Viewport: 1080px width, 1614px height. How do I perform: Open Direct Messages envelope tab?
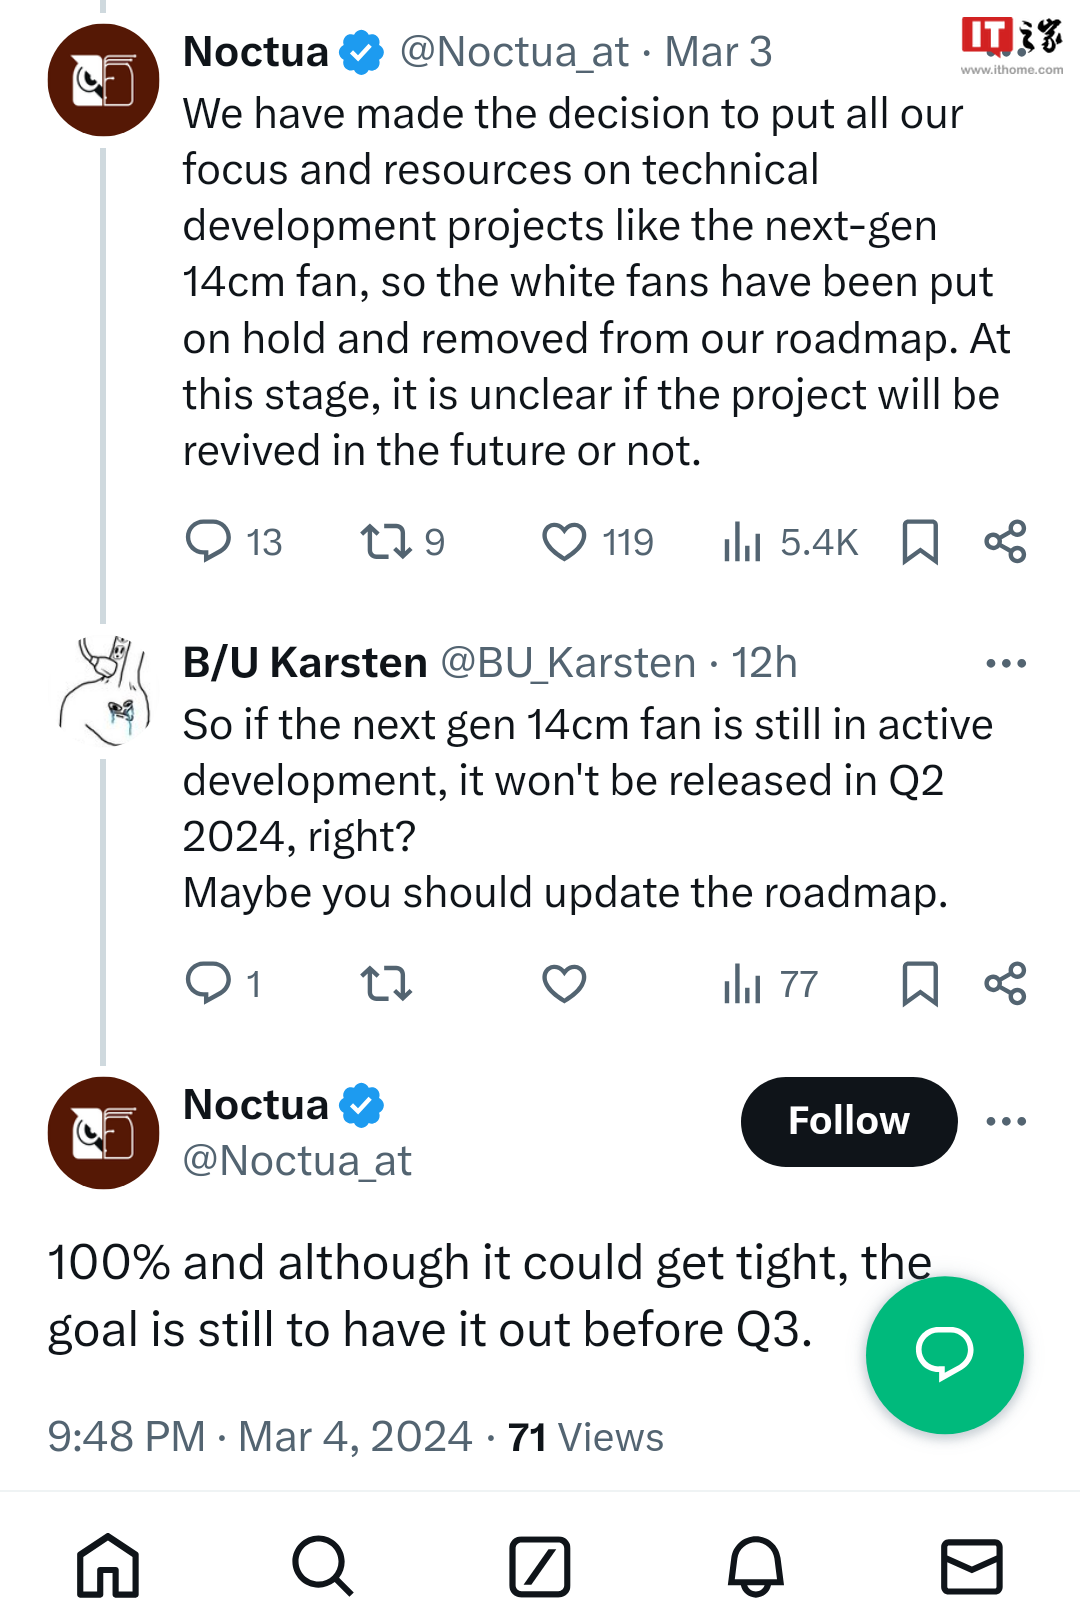[971, 1565]
